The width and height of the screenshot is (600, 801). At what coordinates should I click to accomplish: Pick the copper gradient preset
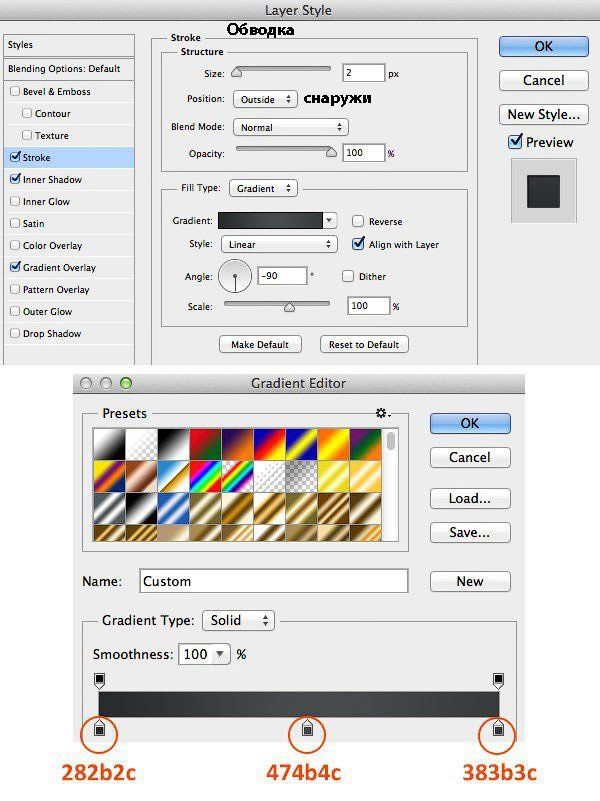(x=141, y=476)
